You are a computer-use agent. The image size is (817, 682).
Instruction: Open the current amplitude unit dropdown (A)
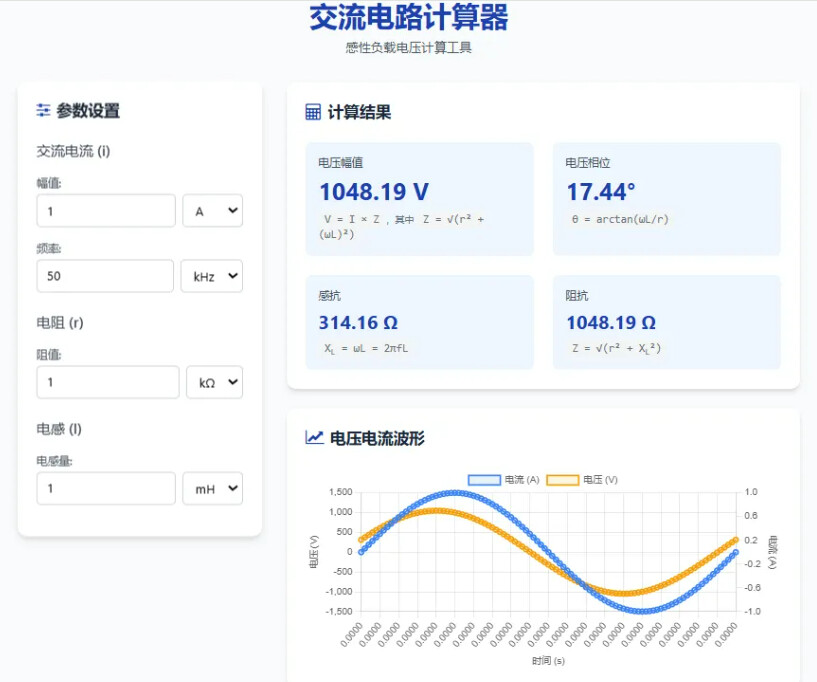click(x=212, y=211)
